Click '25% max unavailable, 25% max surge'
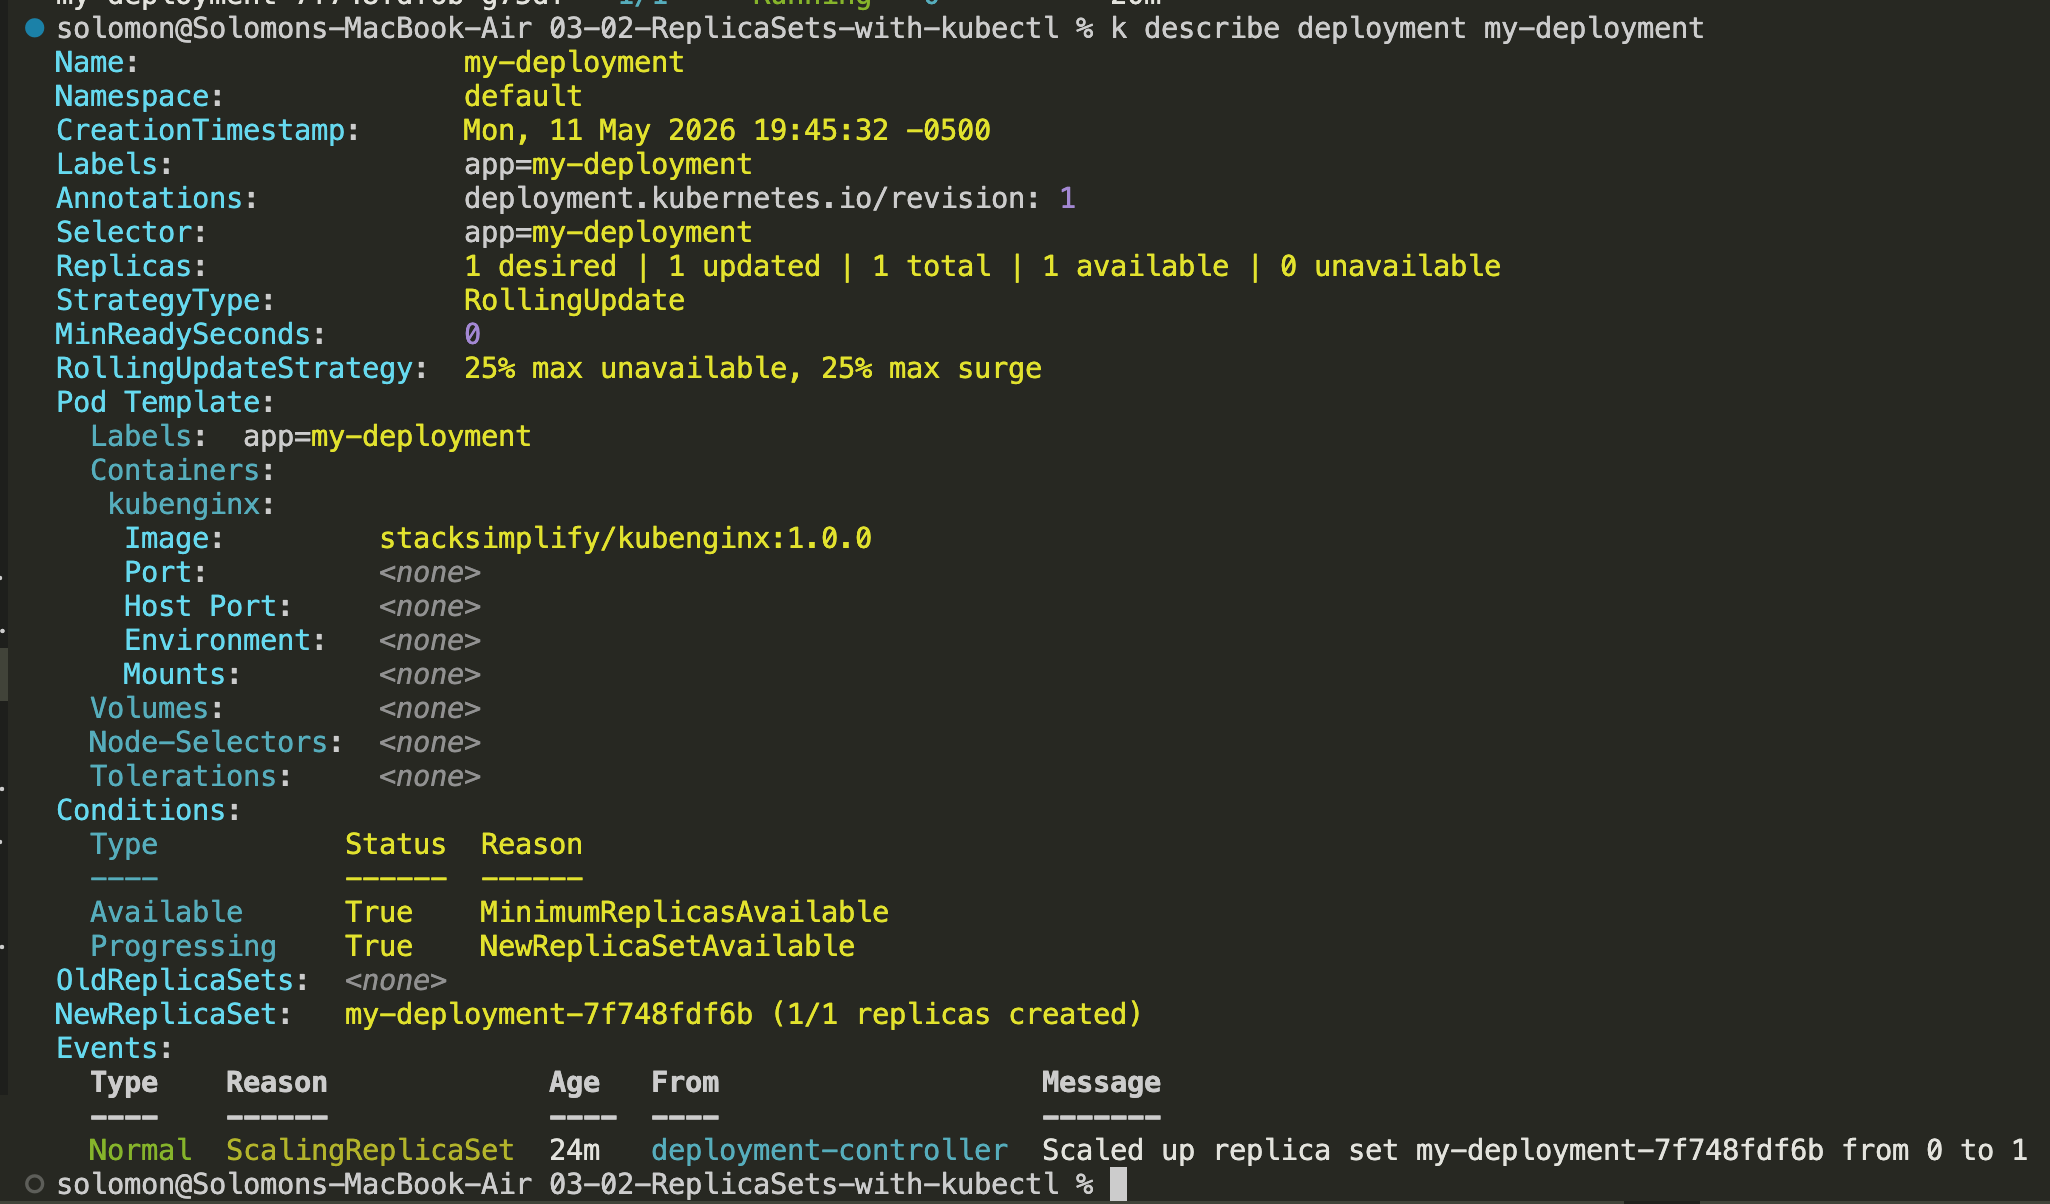Image resolution: width=2050 pixels, height=1204 pixels. pos(753,368)
